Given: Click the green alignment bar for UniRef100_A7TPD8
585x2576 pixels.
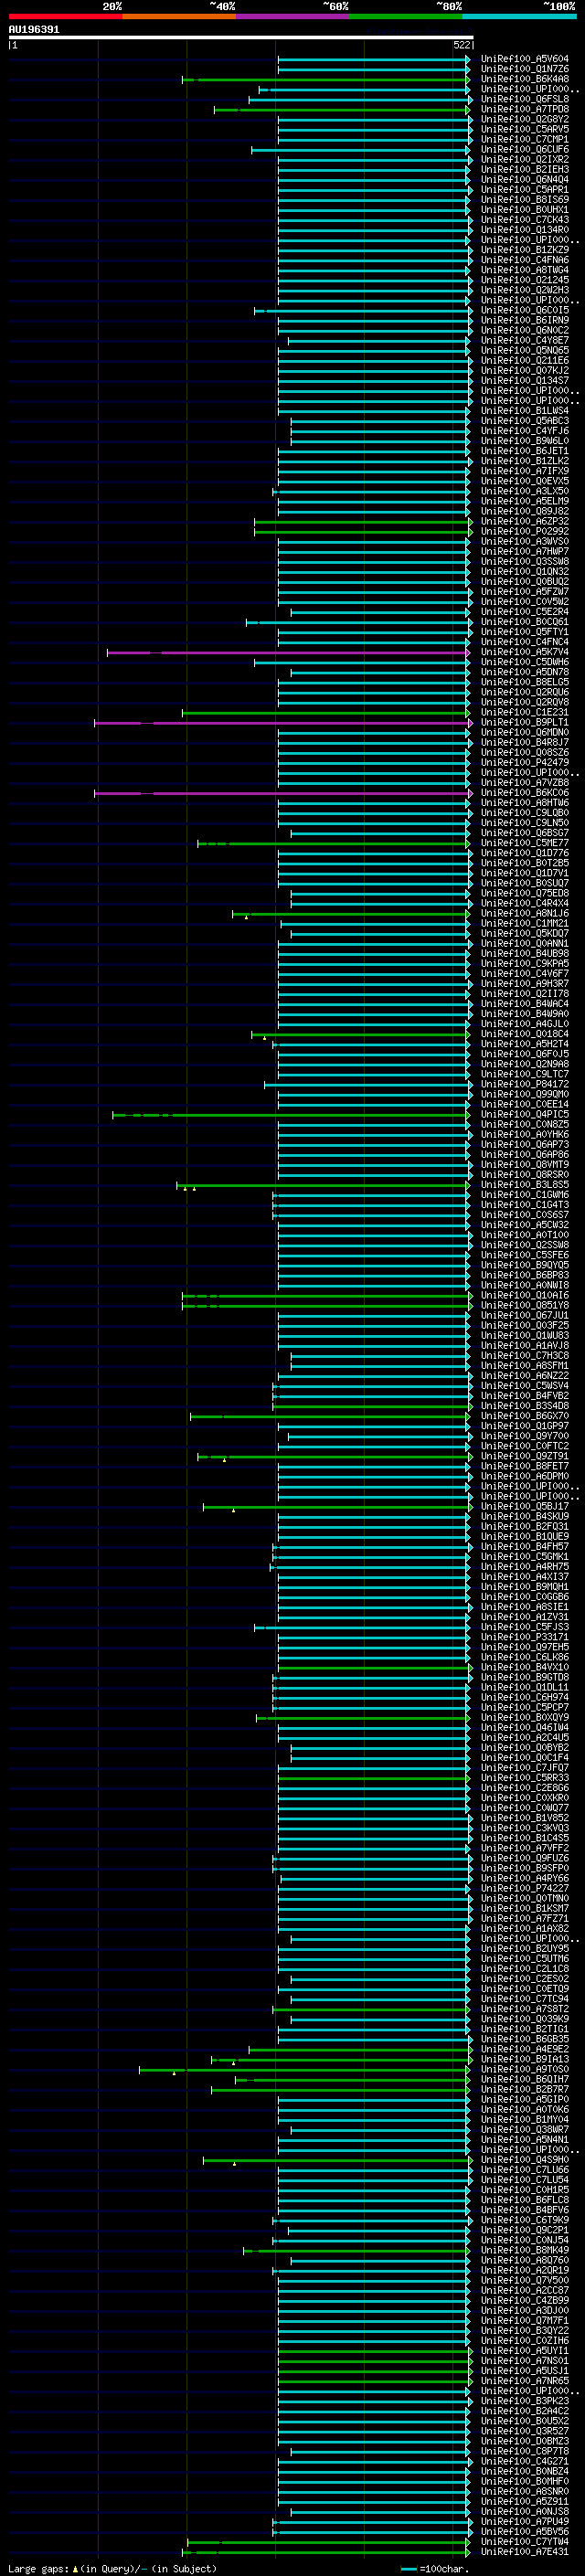Looking at the screenshot, I should (x=342, y=110).
